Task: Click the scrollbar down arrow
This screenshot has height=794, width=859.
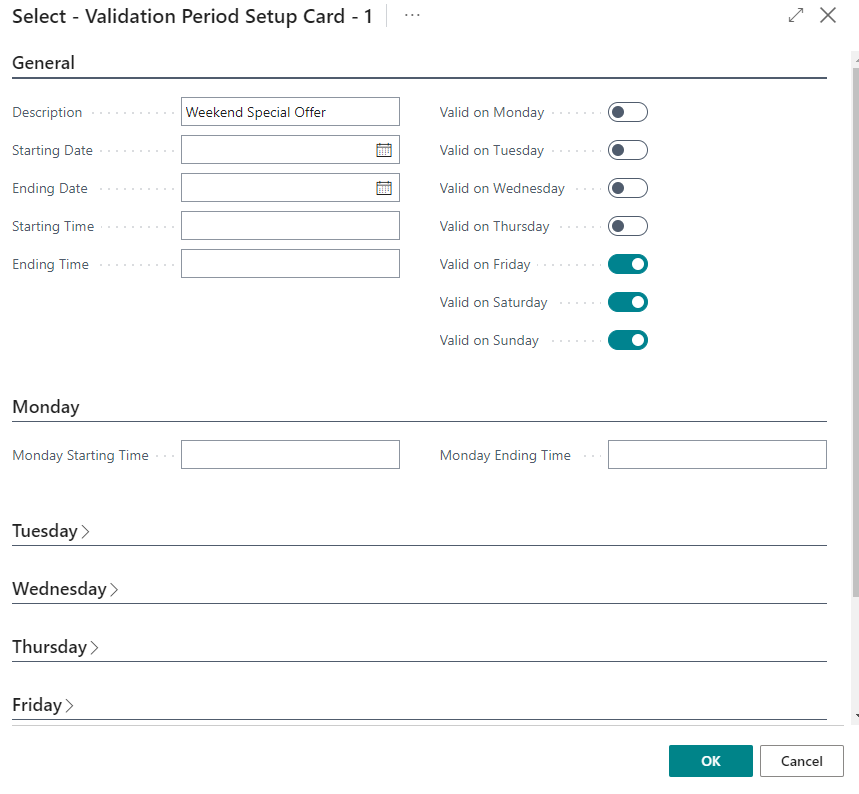Action: point(856,716)
